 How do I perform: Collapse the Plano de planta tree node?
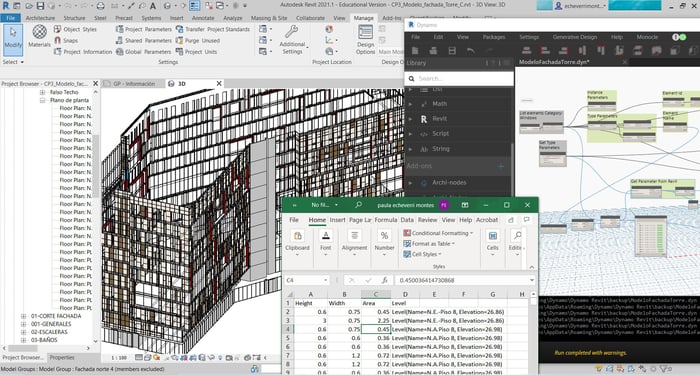43,100
